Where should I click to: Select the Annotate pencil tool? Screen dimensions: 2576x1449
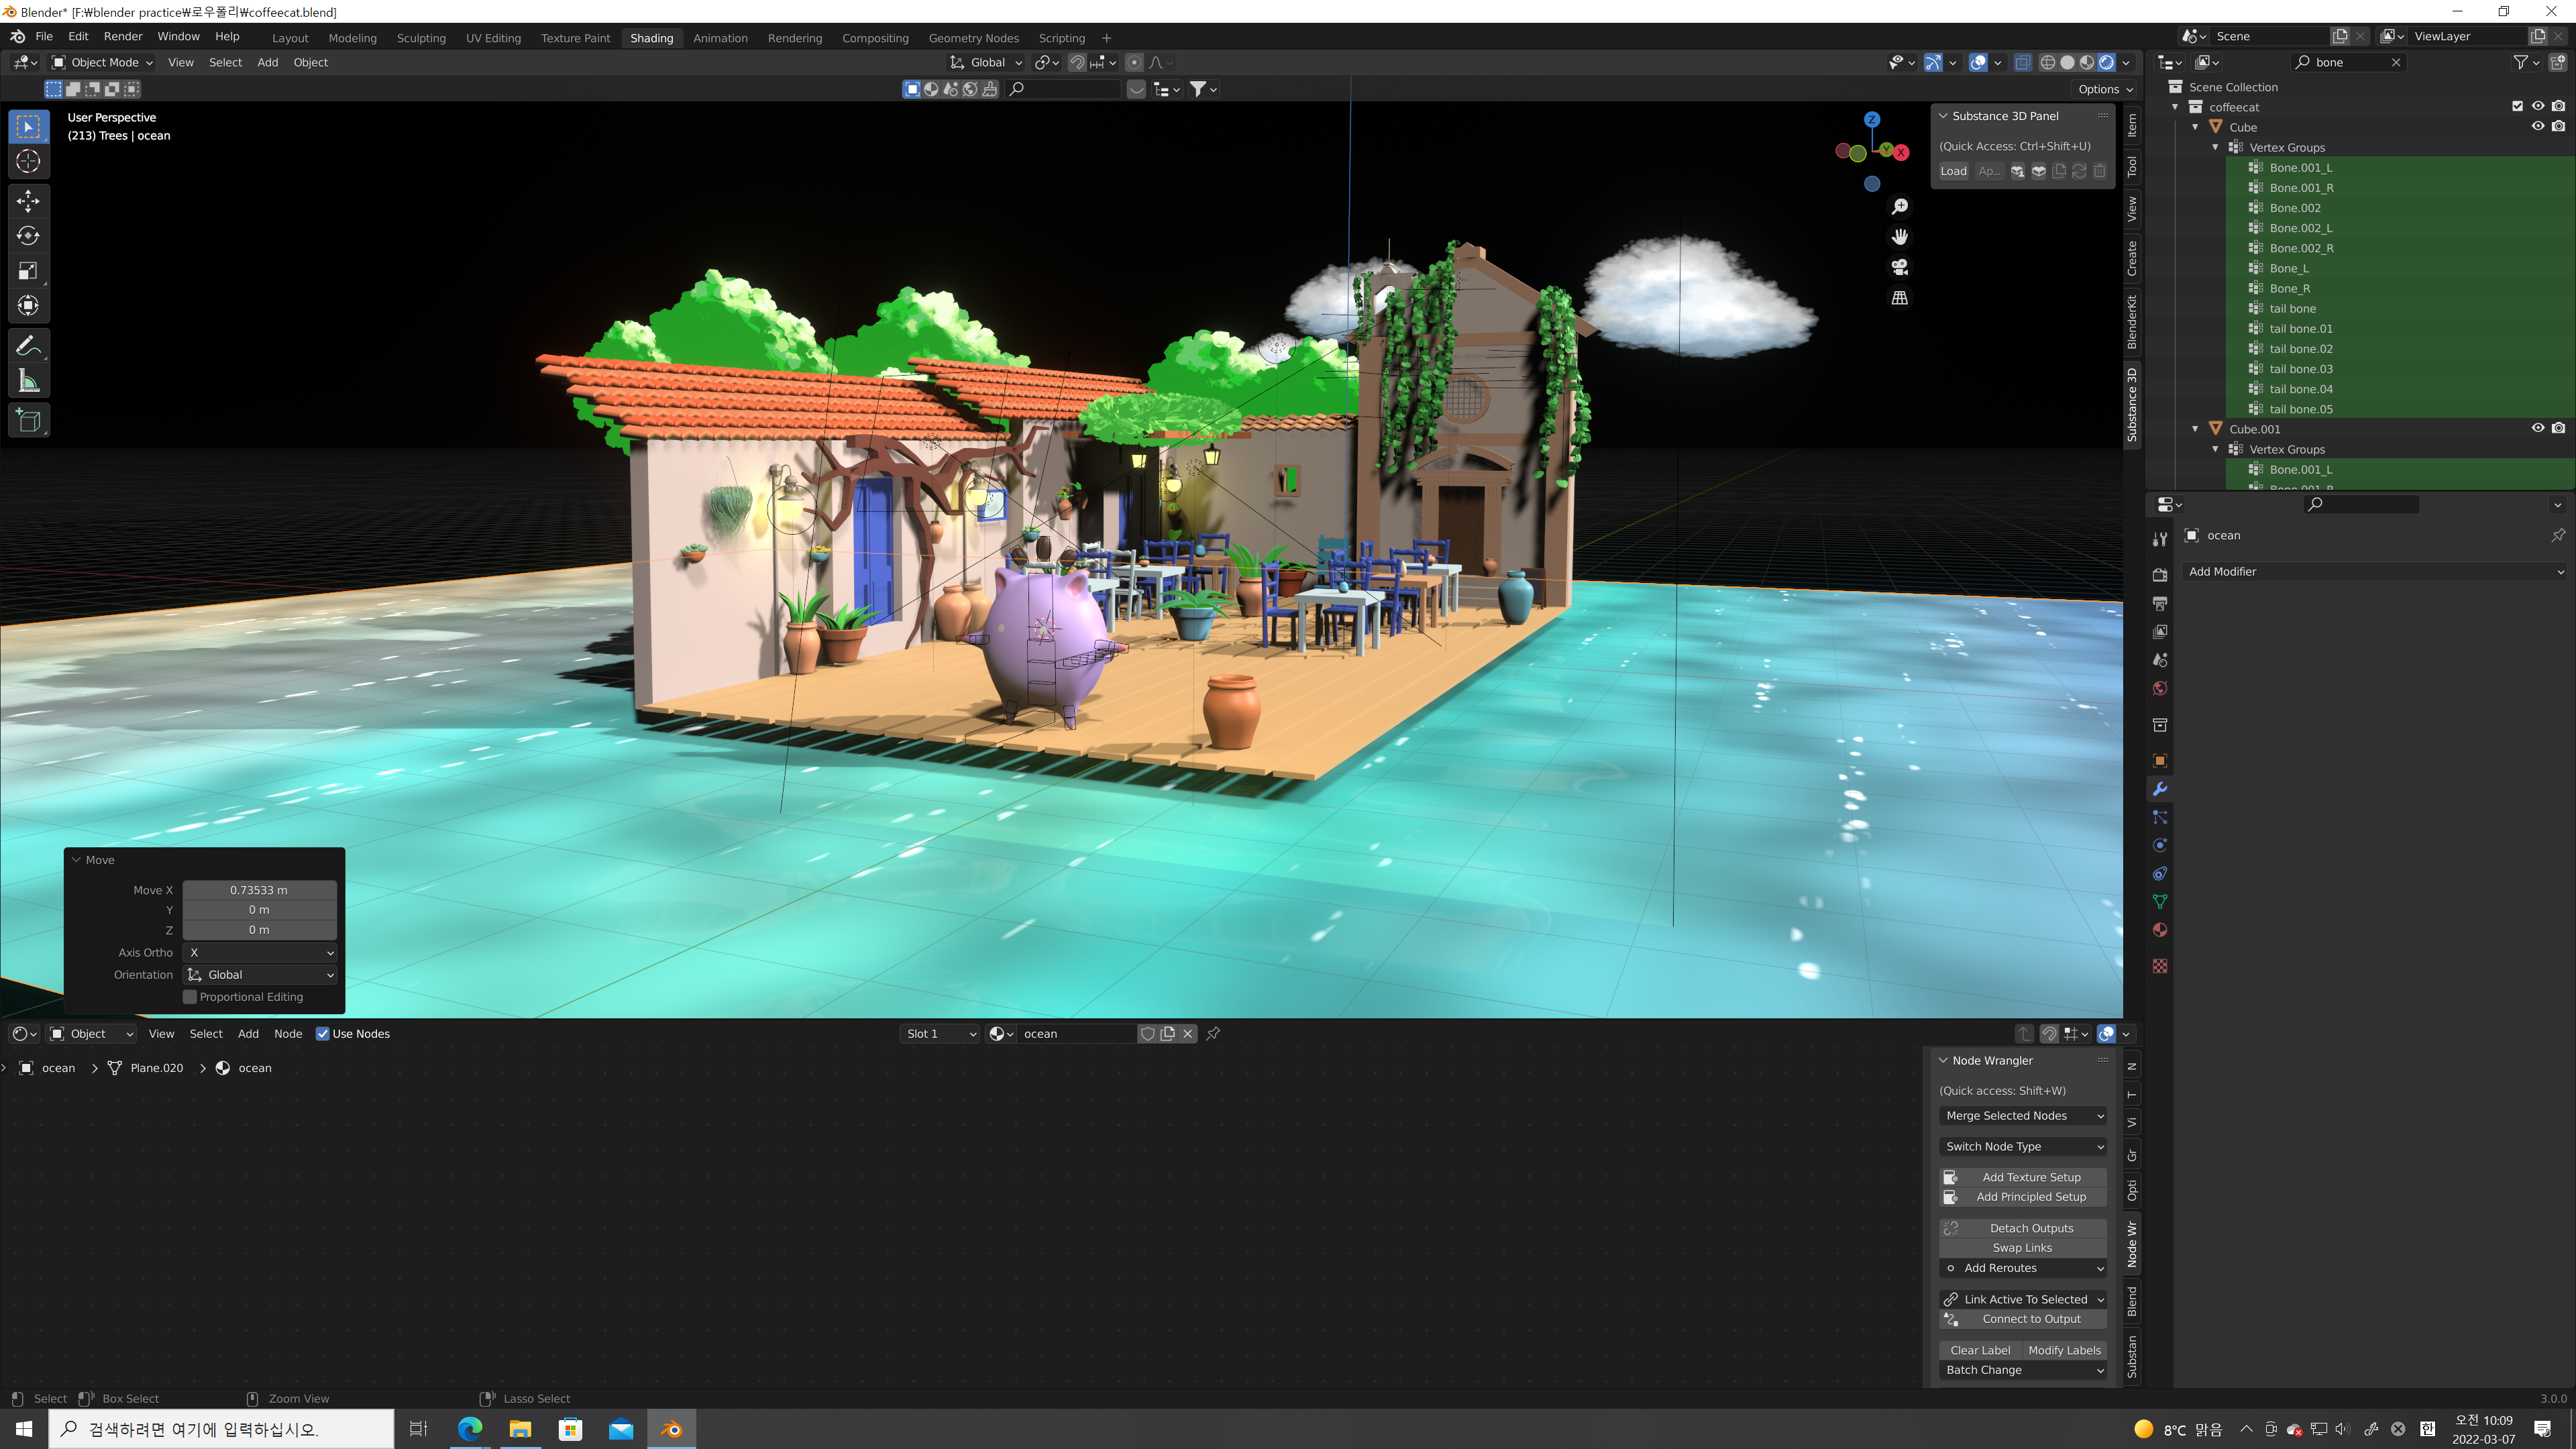(28, 346)
